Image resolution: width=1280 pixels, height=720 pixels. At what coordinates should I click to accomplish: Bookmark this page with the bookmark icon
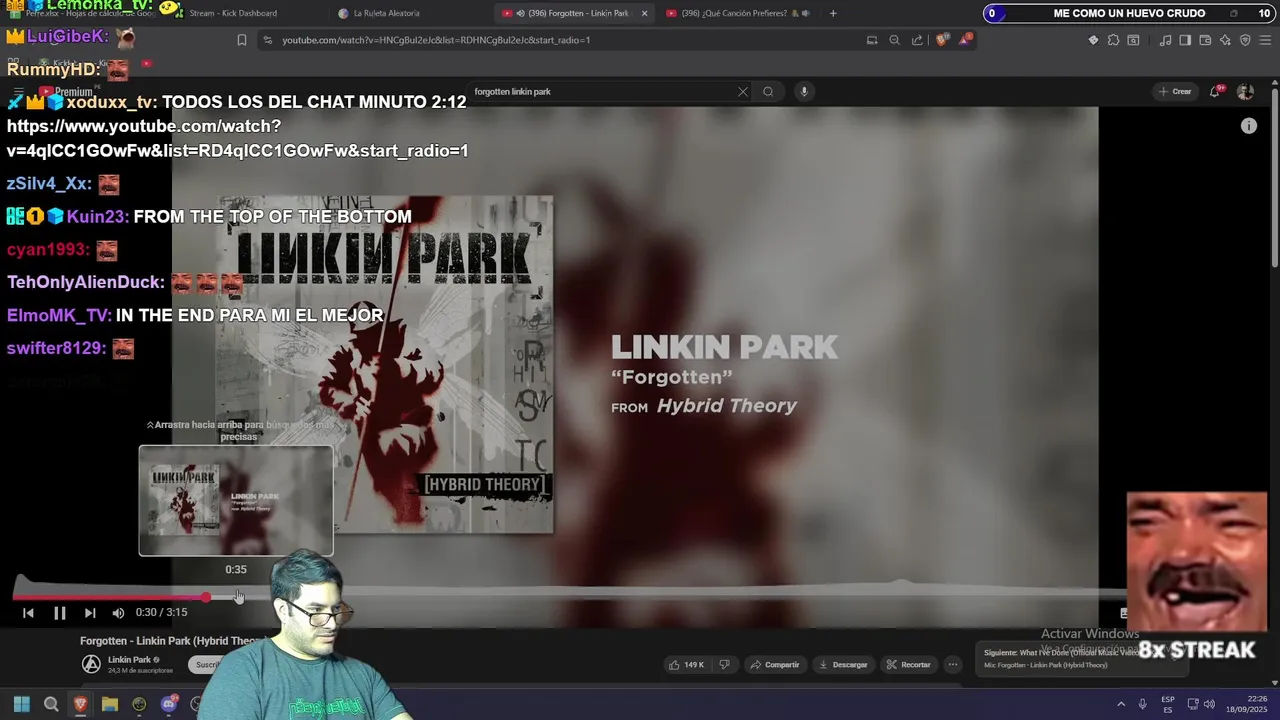pos(241,40)
